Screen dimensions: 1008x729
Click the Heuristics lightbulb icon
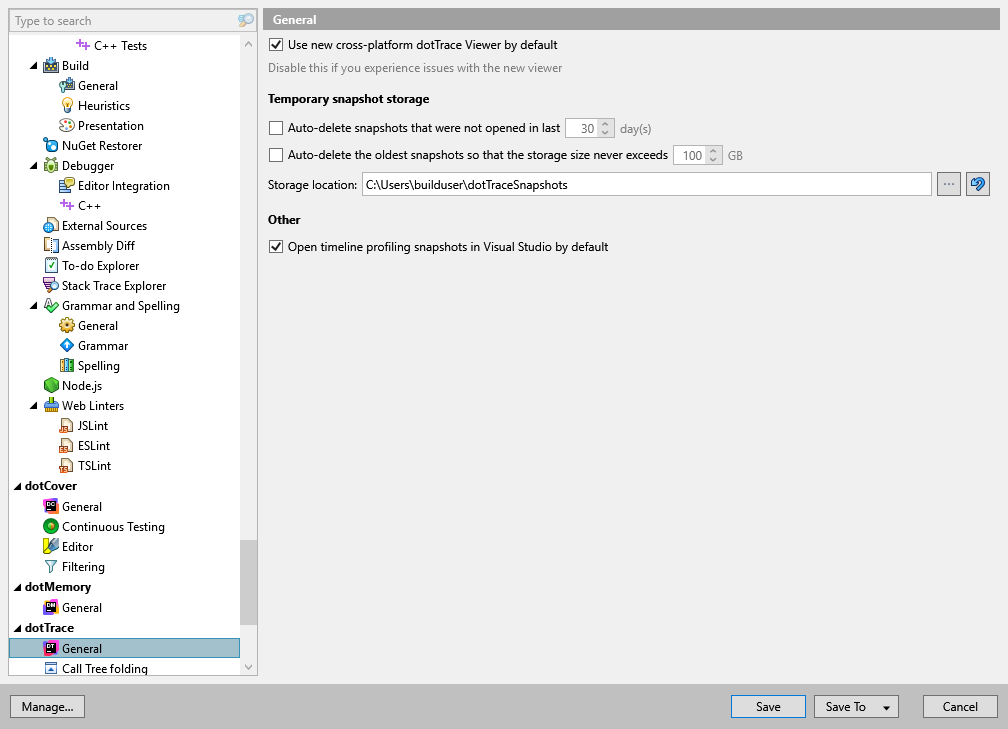click(67, 105)
